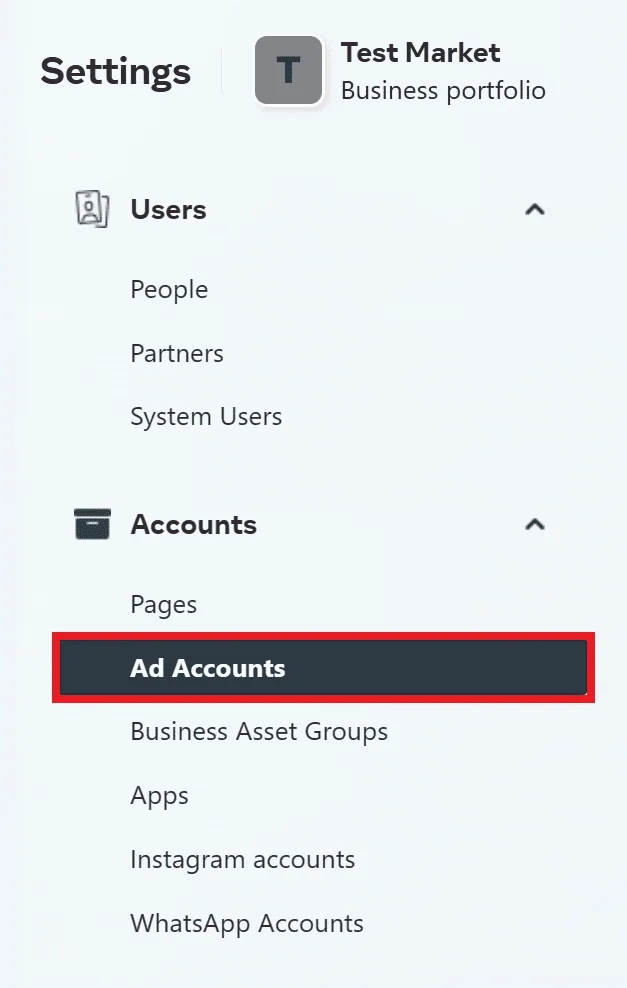Click the Test Market portfolio name
627x988 pixels.
[x=420, y=52]
